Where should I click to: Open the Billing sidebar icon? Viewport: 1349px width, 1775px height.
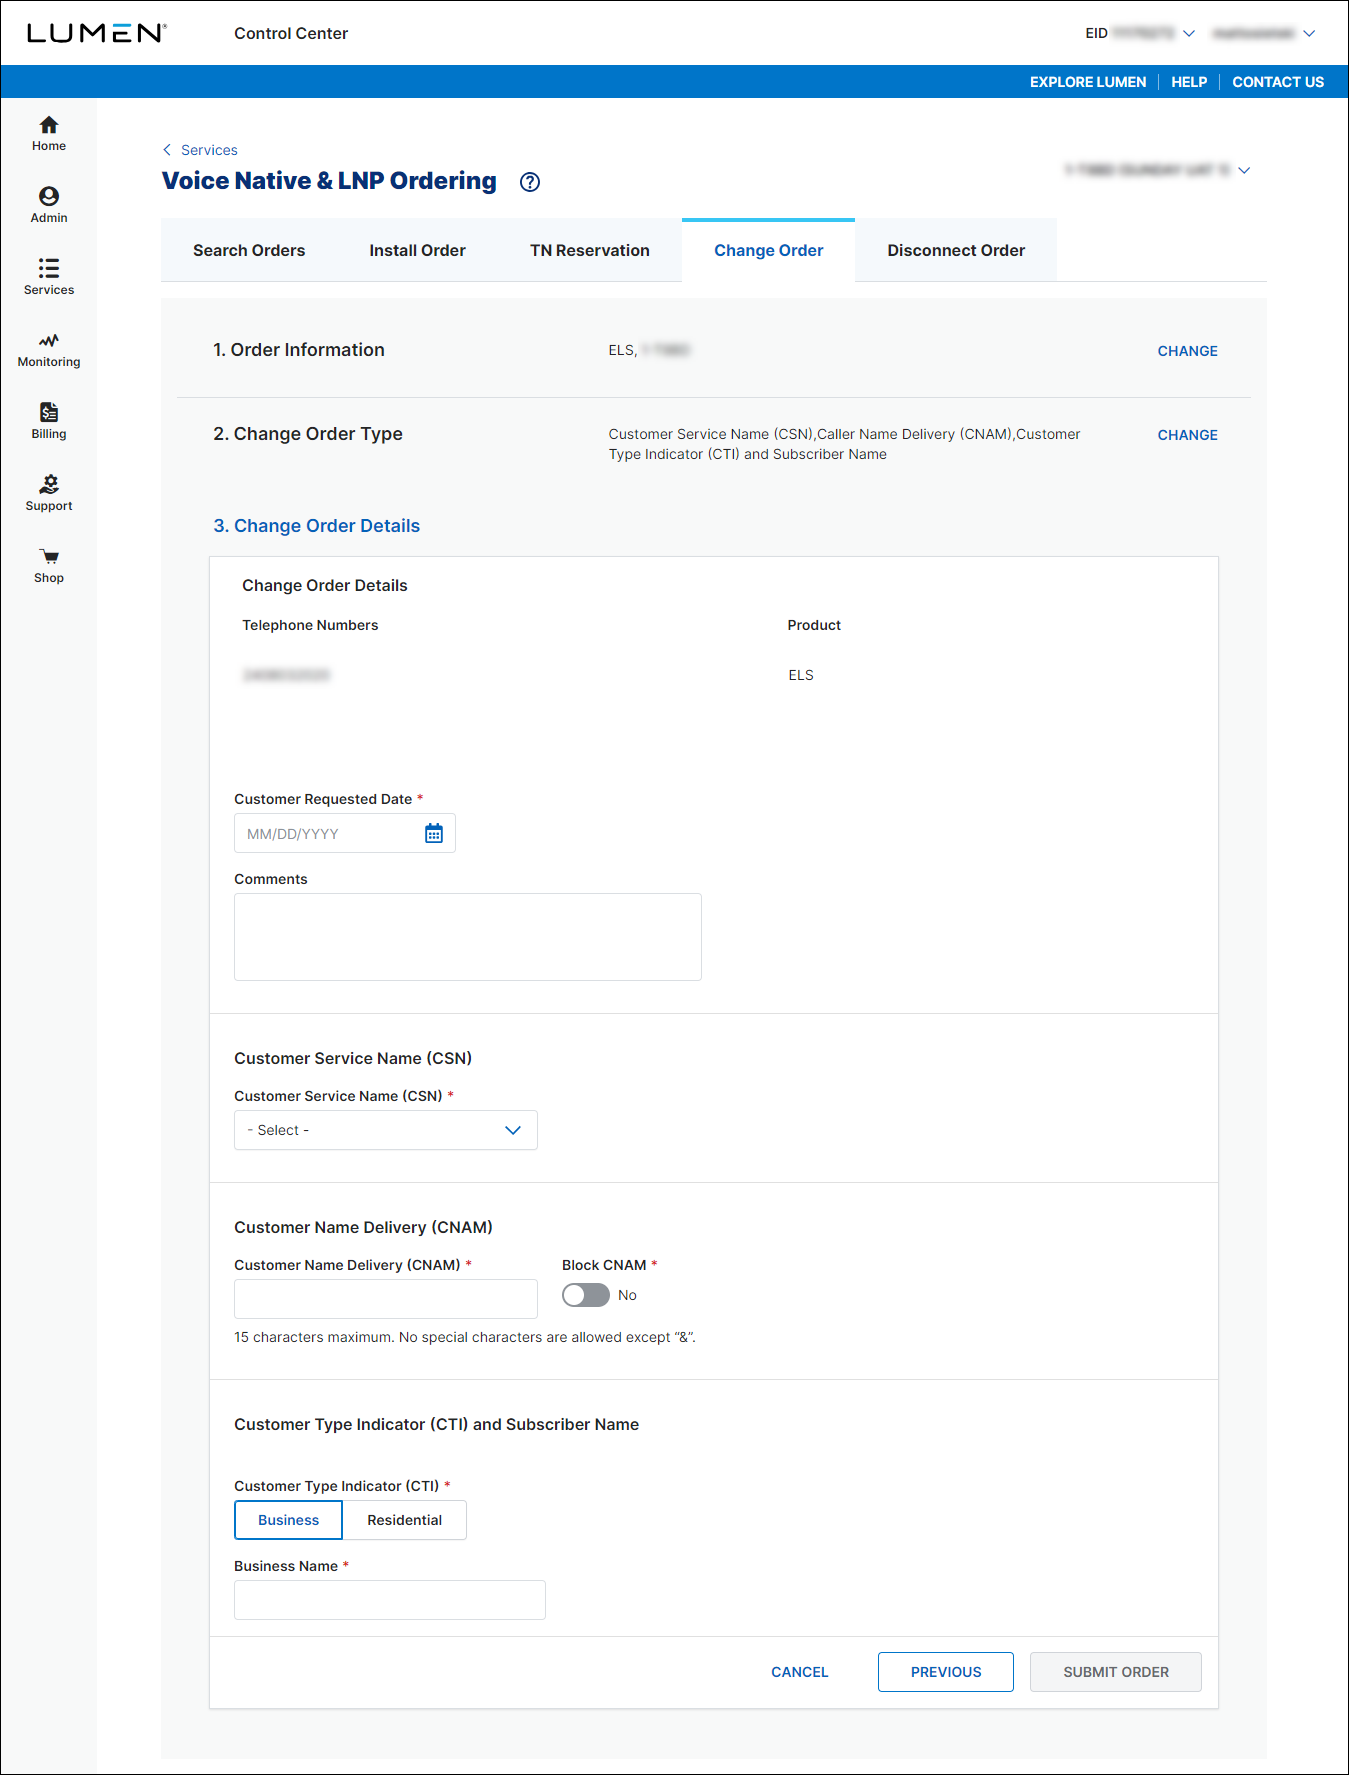pos(49,422)
